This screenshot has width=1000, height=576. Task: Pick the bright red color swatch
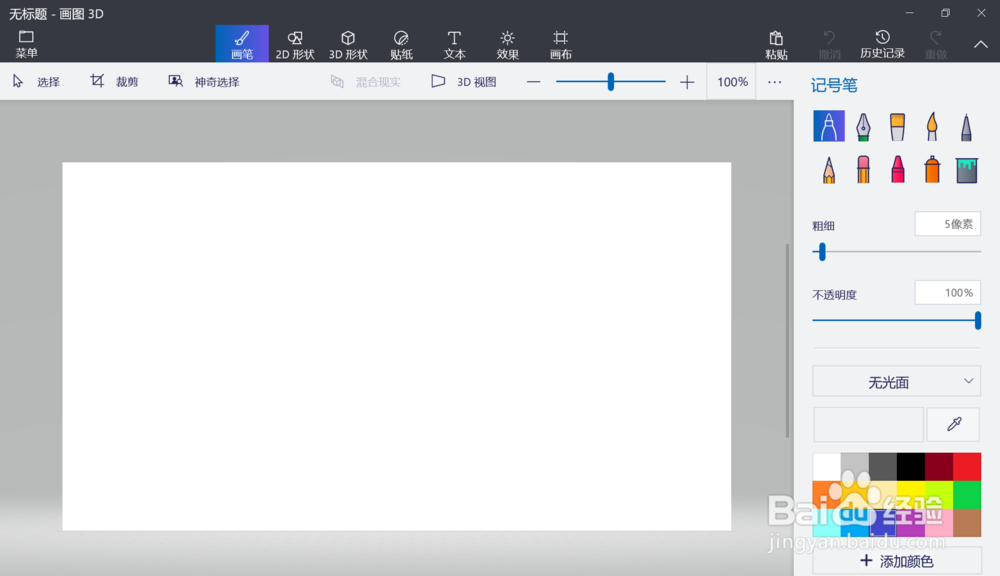967,467
